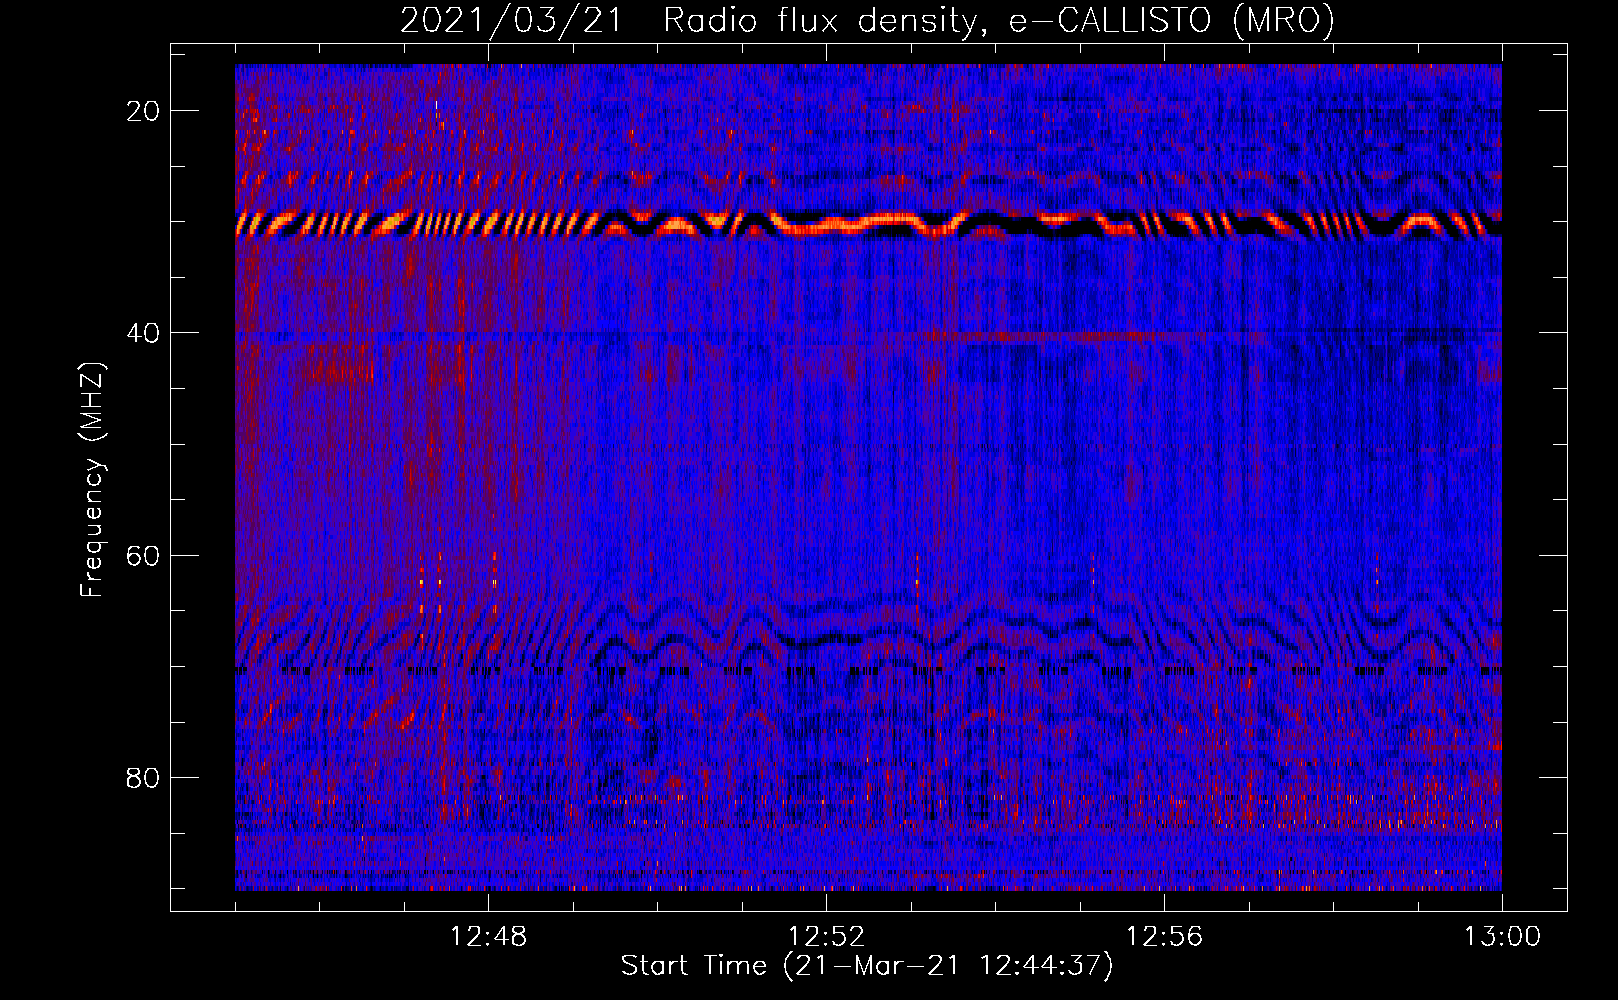Image resolution: width=1618 pixels, height=1000 pixels.
Task: Select the 'Frequency (MHZ)' y-axis label
Action: 91,480
